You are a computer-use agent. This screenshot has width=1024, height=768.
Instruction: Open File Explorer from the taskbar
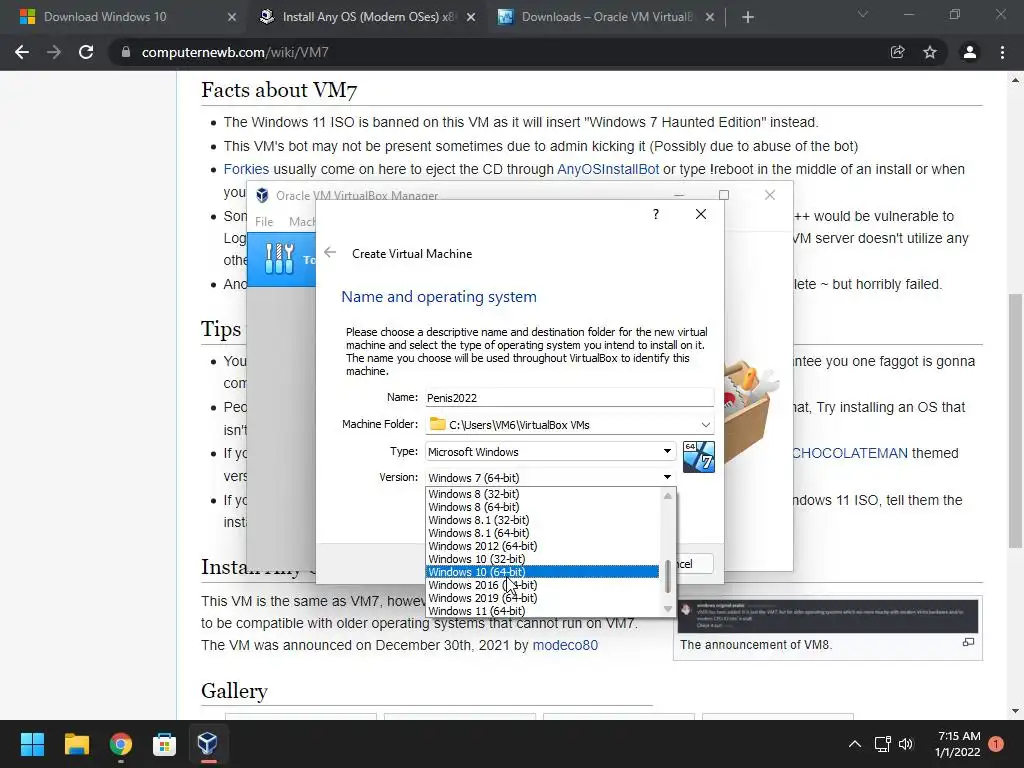76,744
